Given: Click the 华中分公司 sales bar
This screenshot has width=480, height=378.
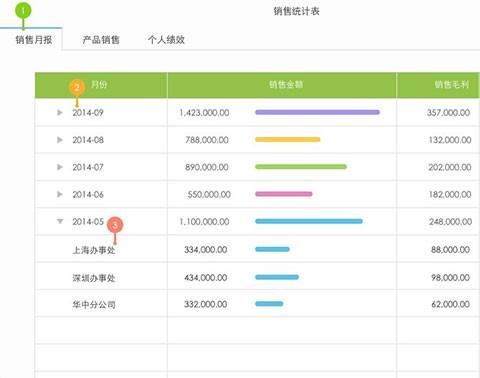Looking at the screenshot, I should click(x=269, y=304).
